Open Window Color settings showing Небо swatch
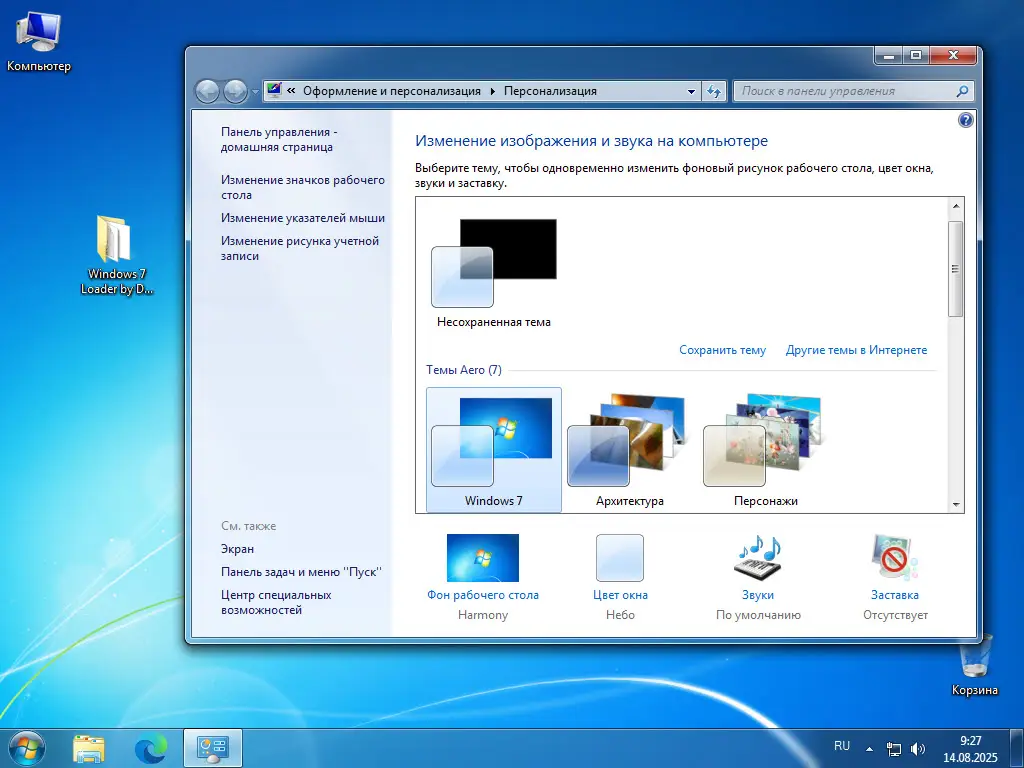Screen dimensions: 1024x768 point(620,557)
